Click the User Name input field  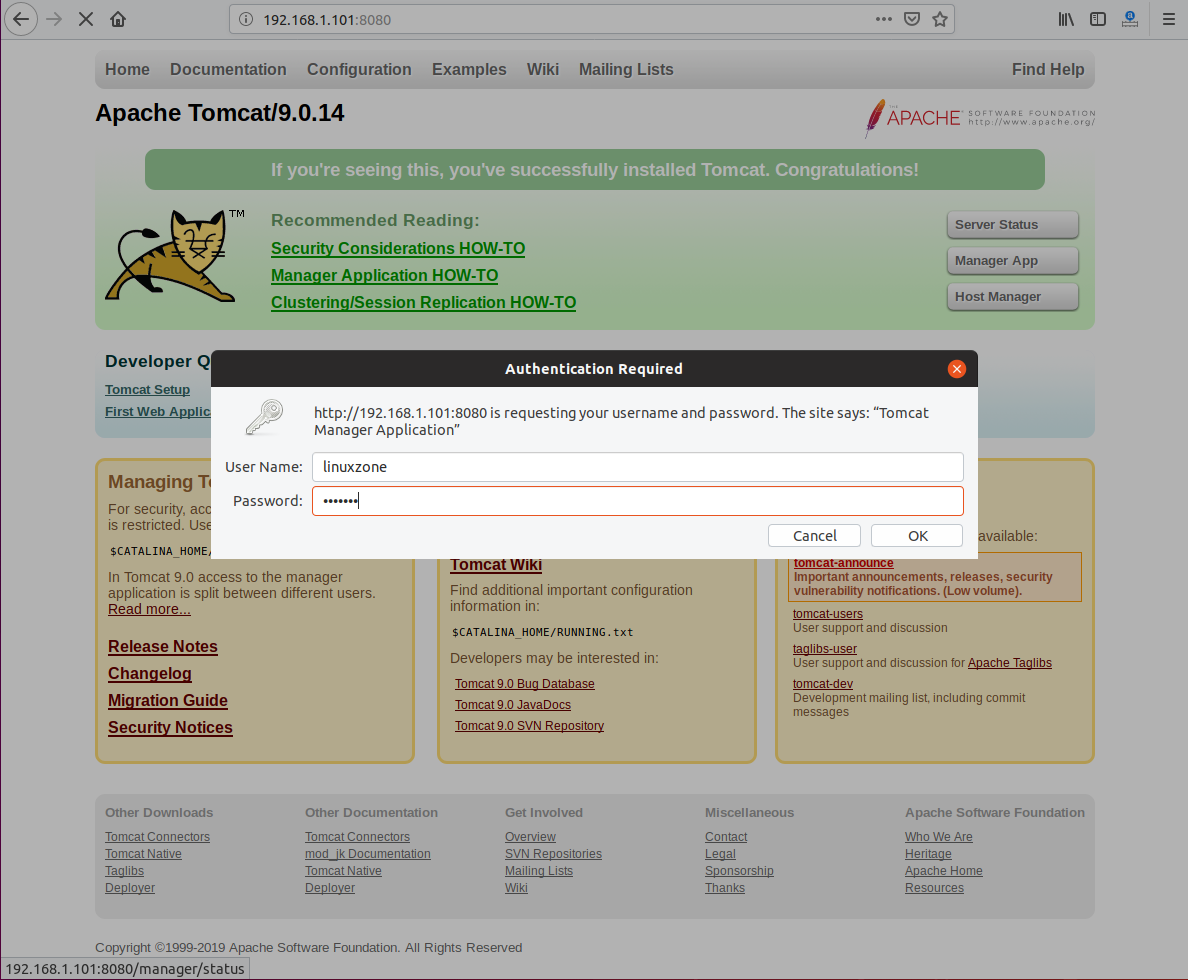click(637, 467)
